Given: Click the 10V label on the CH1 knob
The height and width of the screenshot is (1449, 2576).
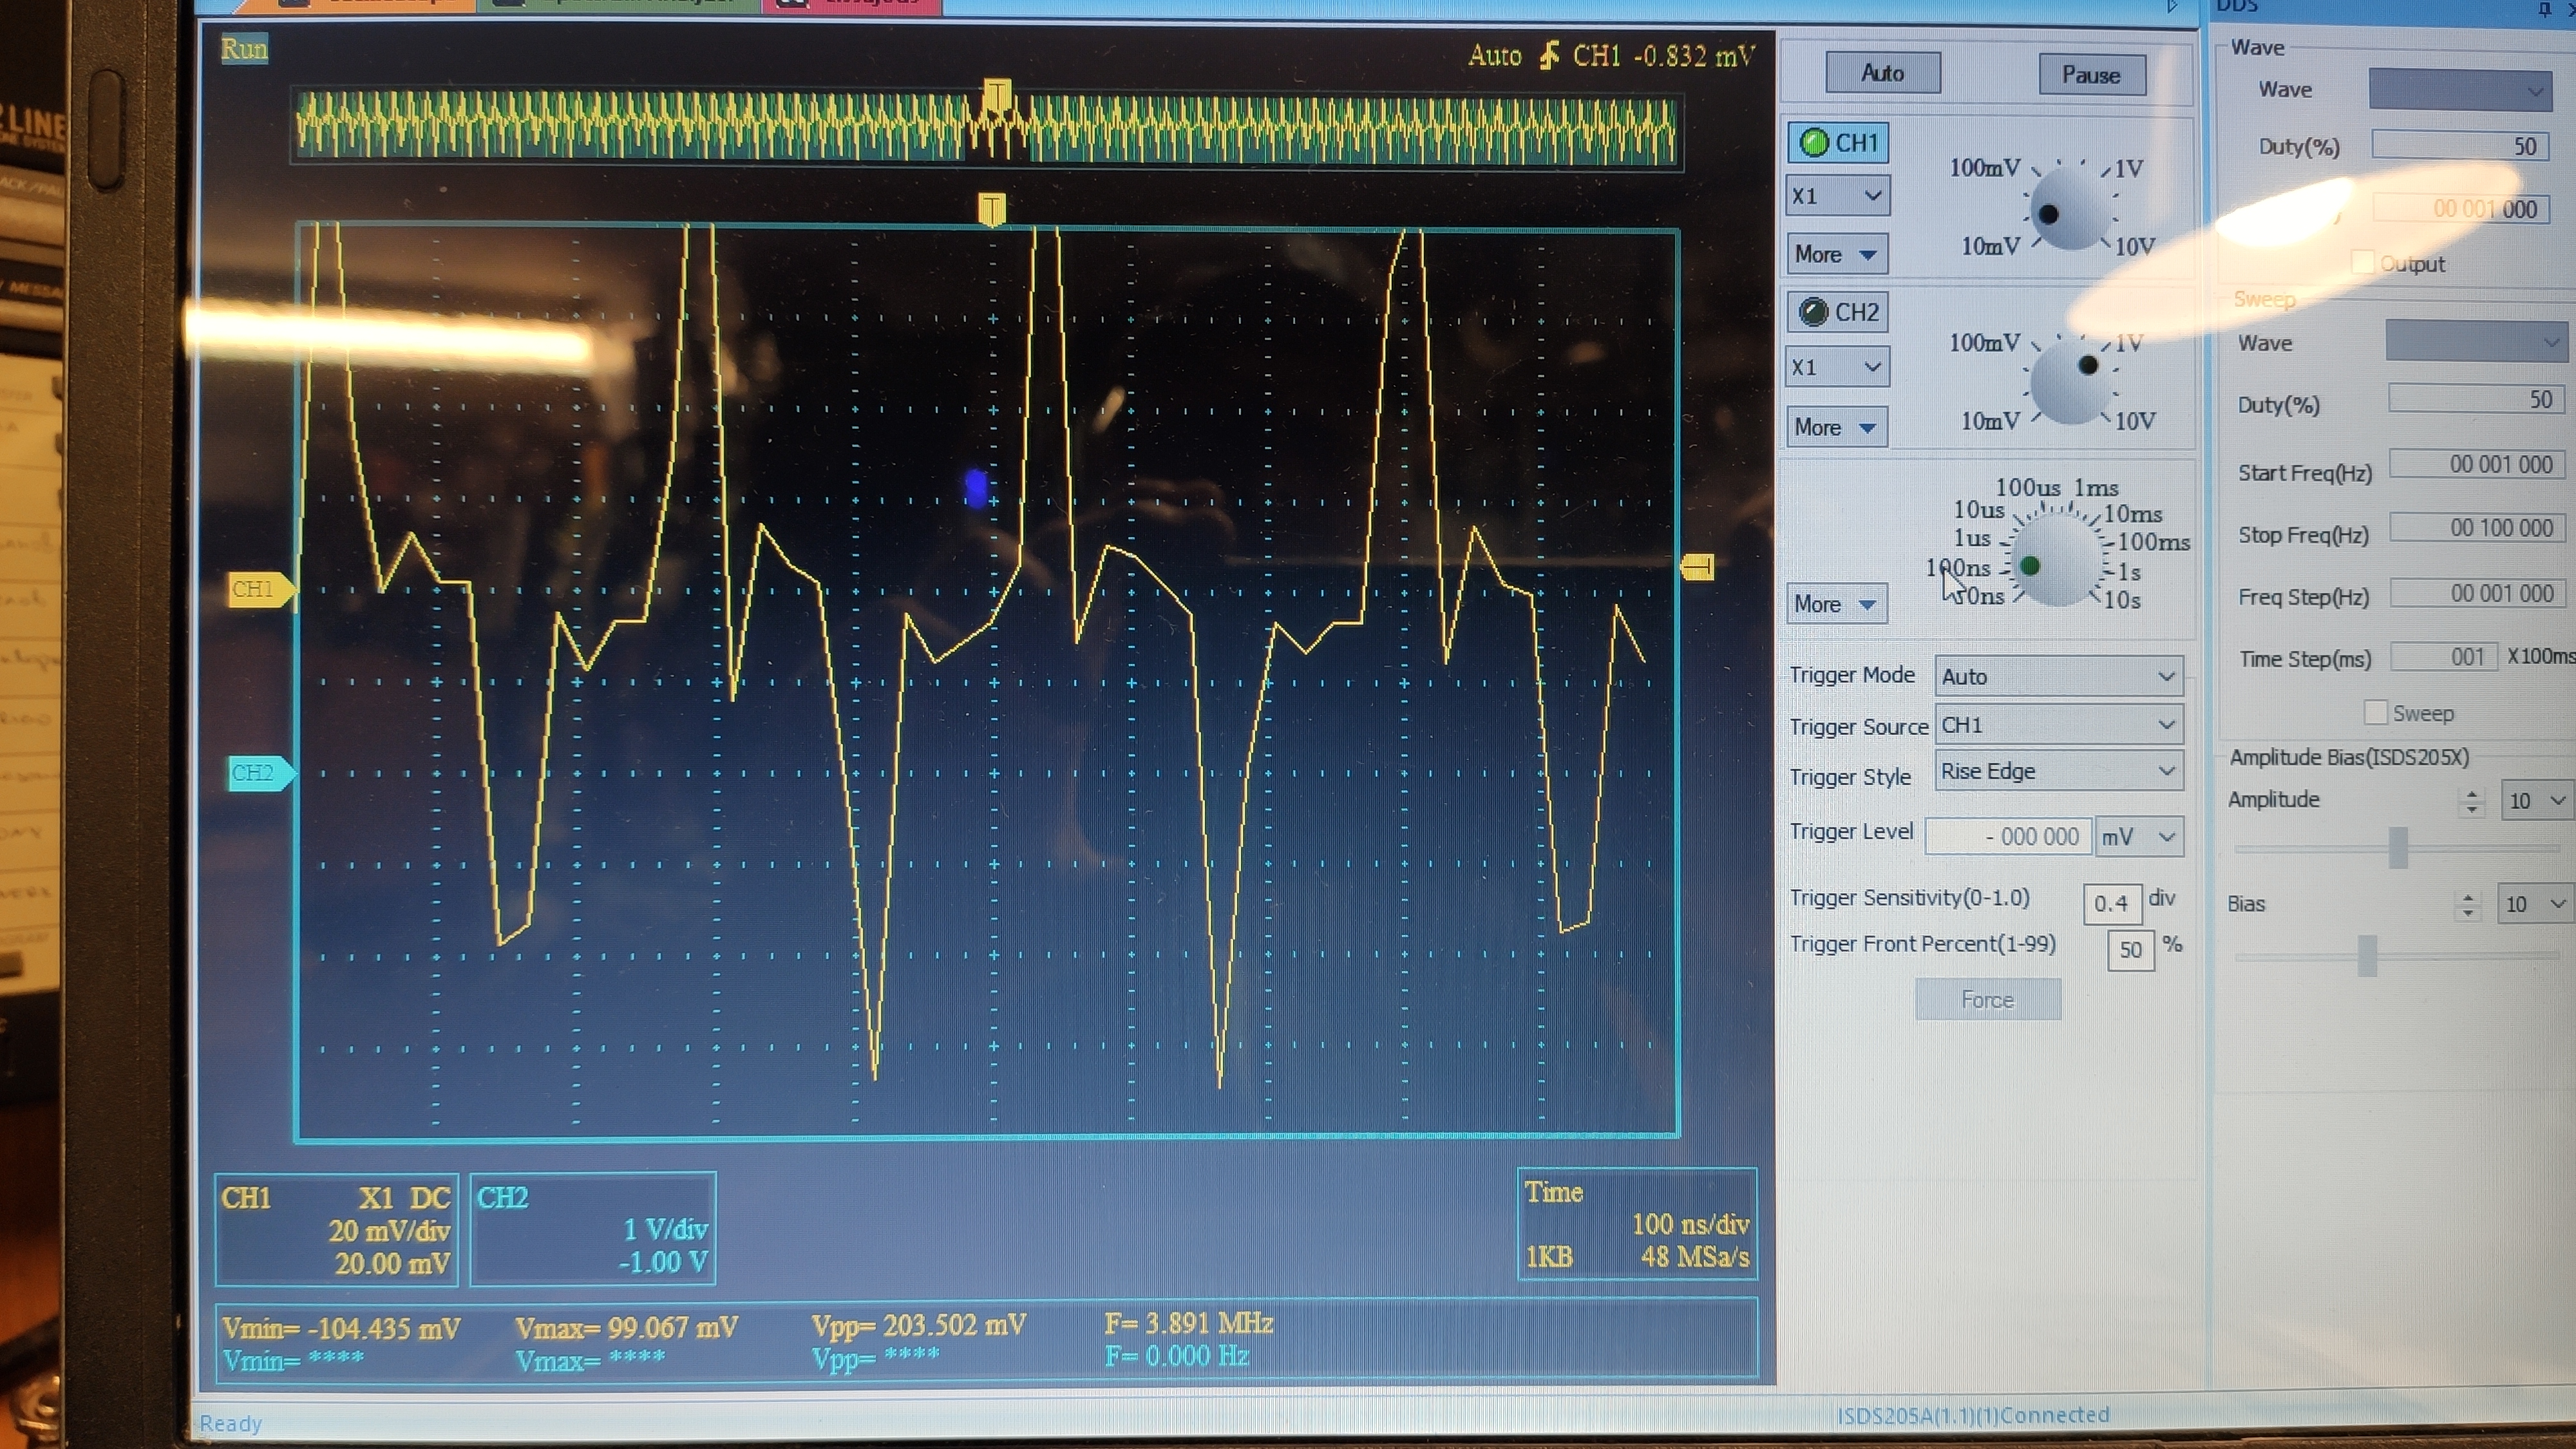Looking at the screenshot, I should point(2135,247).
